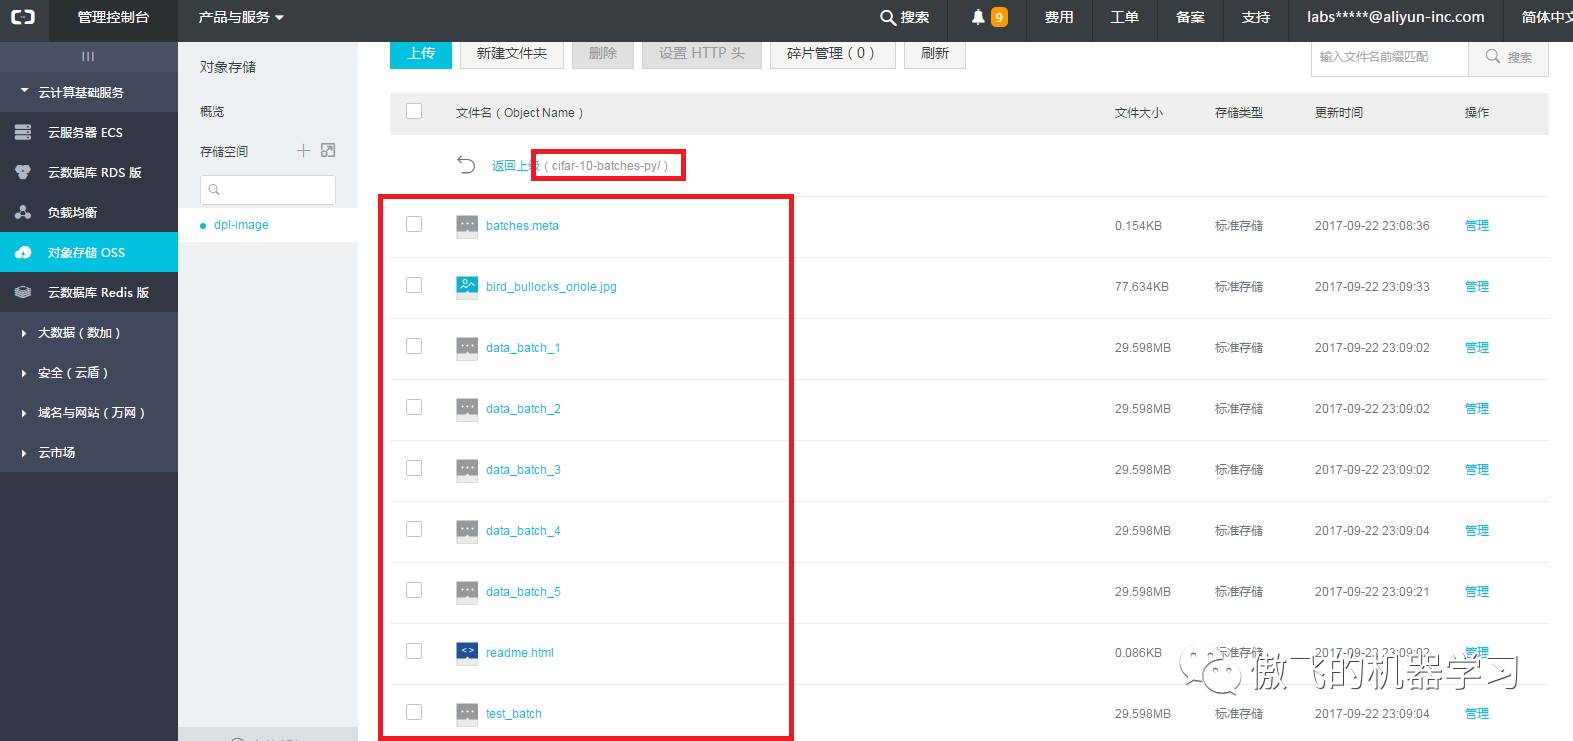1573x741 pixels.
Task: Check the data_batch_2 checkbox
Action: pos(414,407)
